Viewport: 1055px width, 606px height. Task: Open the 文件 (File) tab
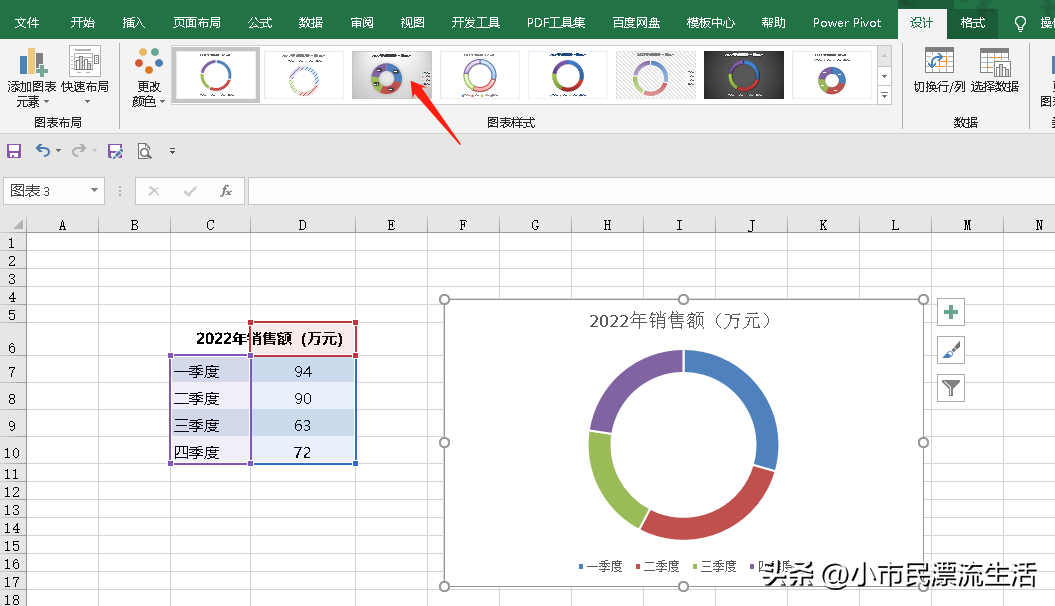point(27,23)
